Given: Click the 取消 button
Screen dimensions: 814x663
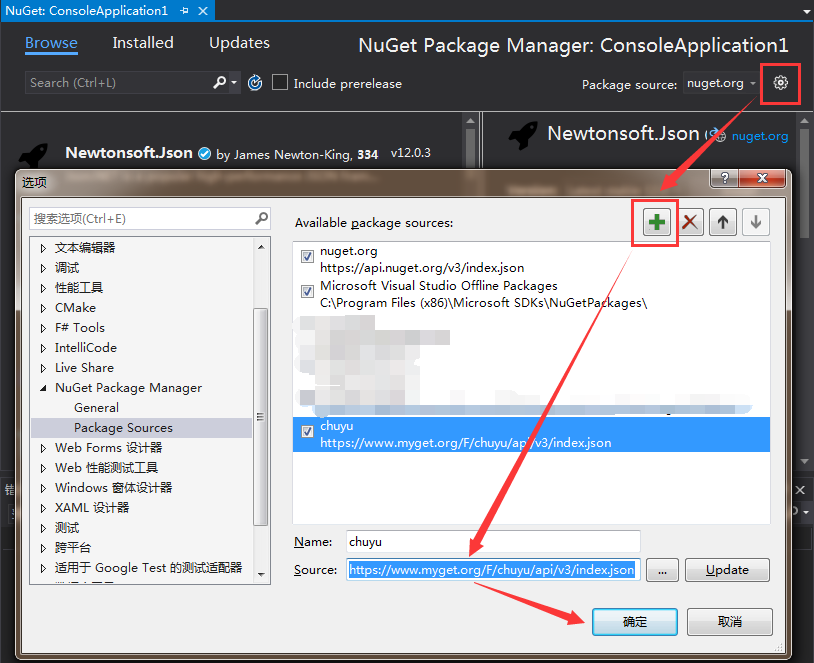Looking at the screenshot, I should [x=729, y=621].
